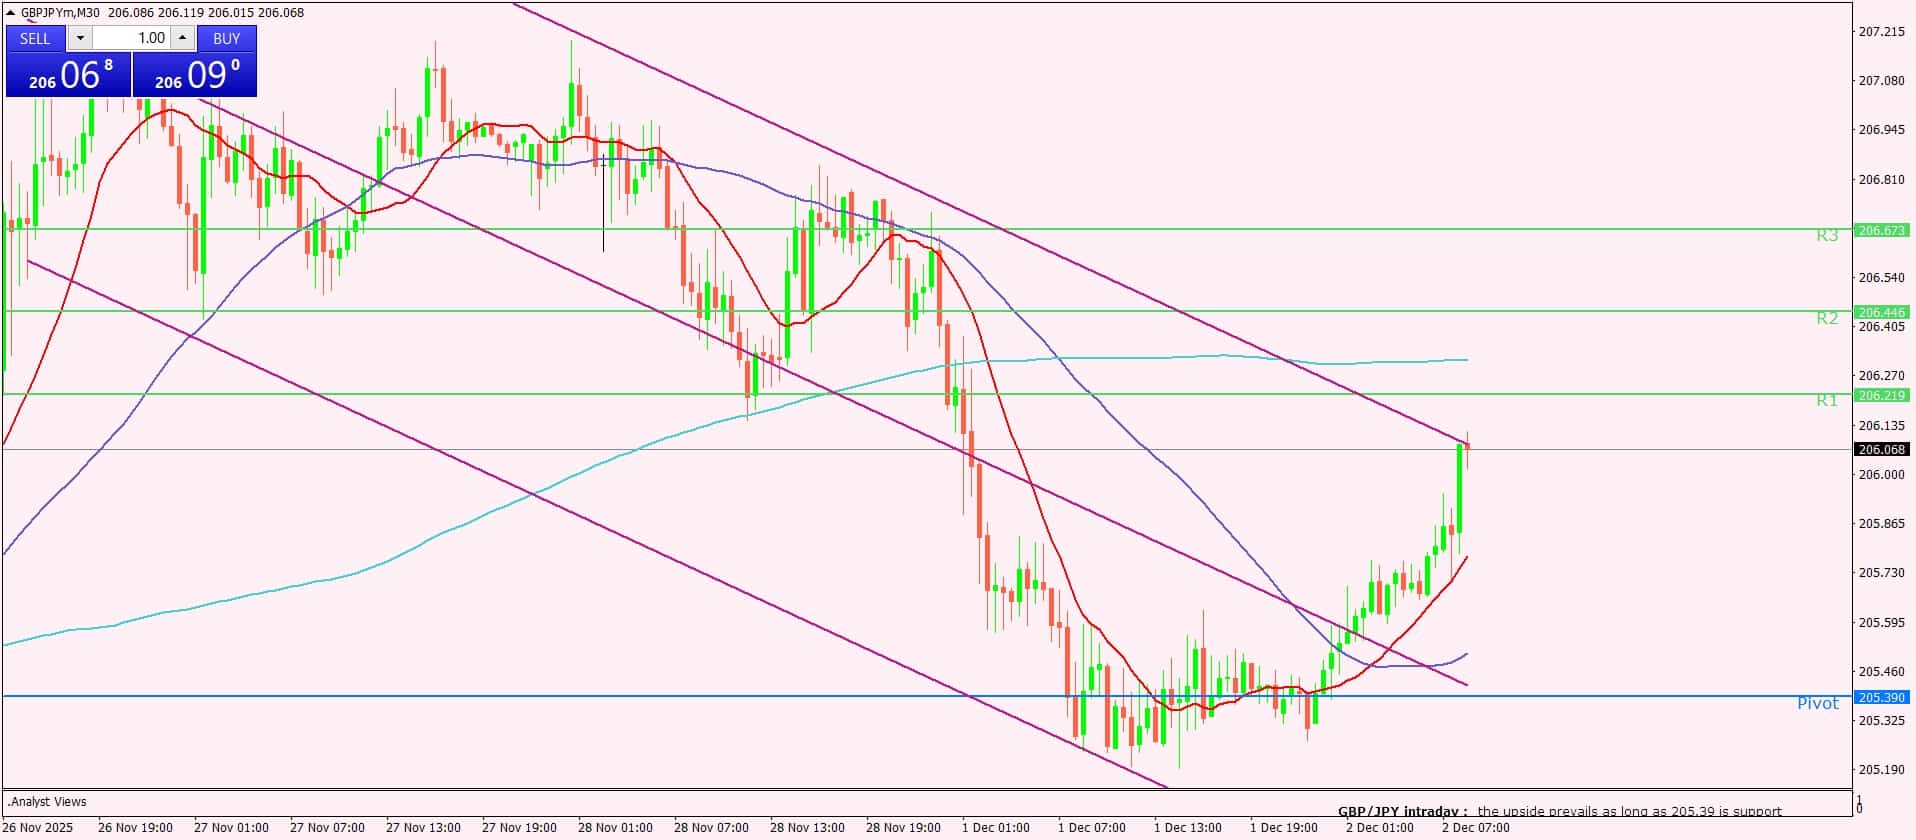Click the 26 Nov 19:00 time label
Viewport: 1916px width, 840px height.
tap(135, 827)
